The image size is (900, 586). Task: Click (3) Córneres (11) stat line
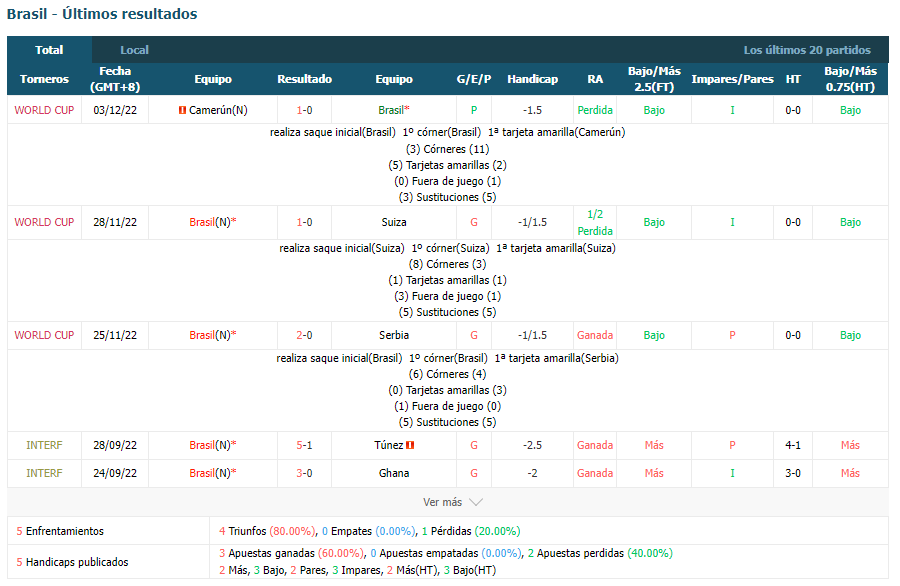[x=448, y=149]
